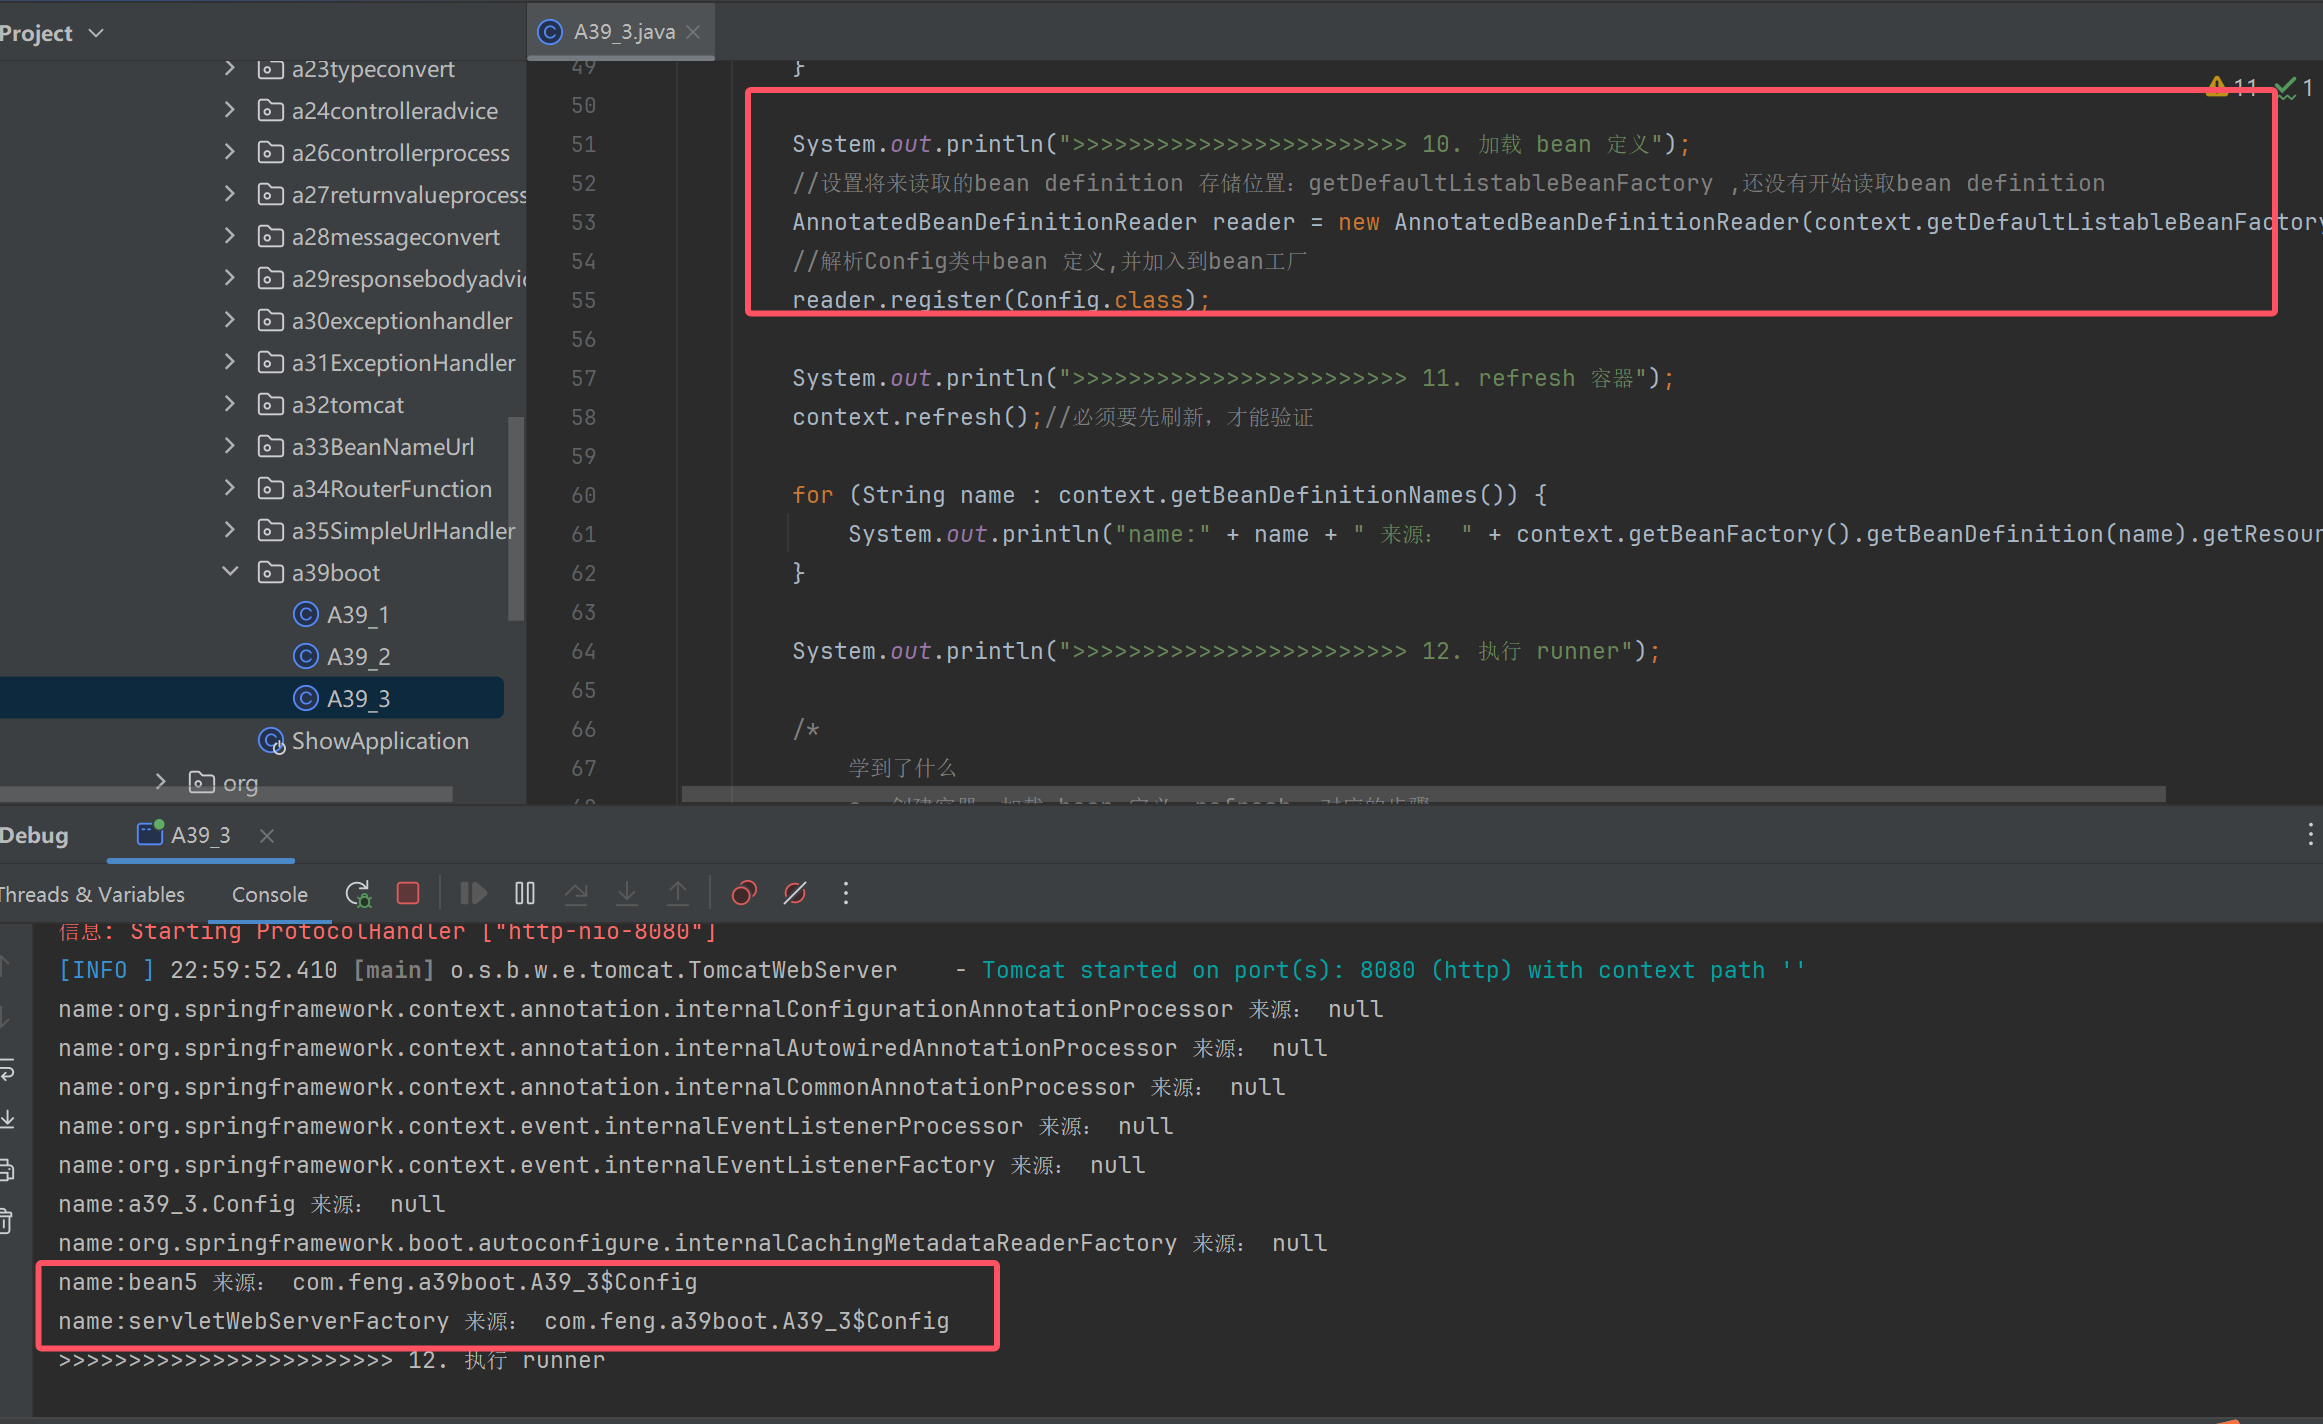Viewport: 2323px width, 1424px height.
Task: Expand the a26controllerprocess folder
Action: coord(230,152)
